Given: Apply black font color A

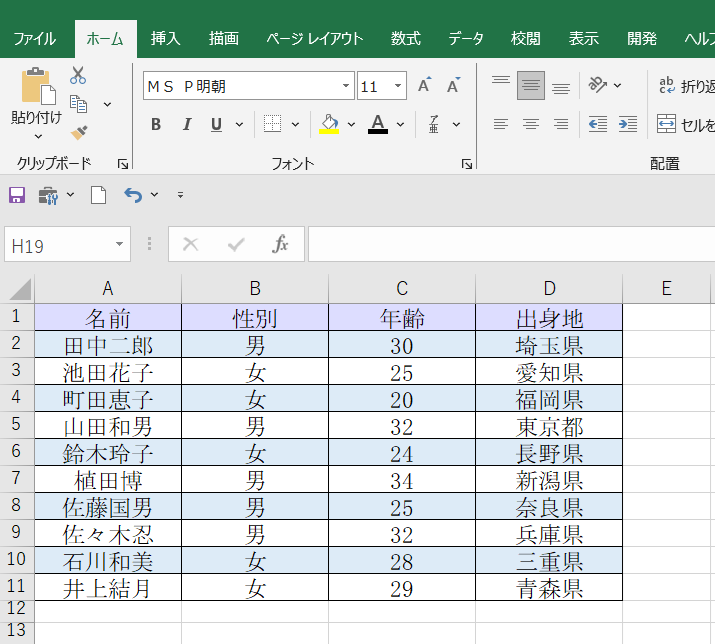Looking at the screenshot, I should tap(378, 124).
